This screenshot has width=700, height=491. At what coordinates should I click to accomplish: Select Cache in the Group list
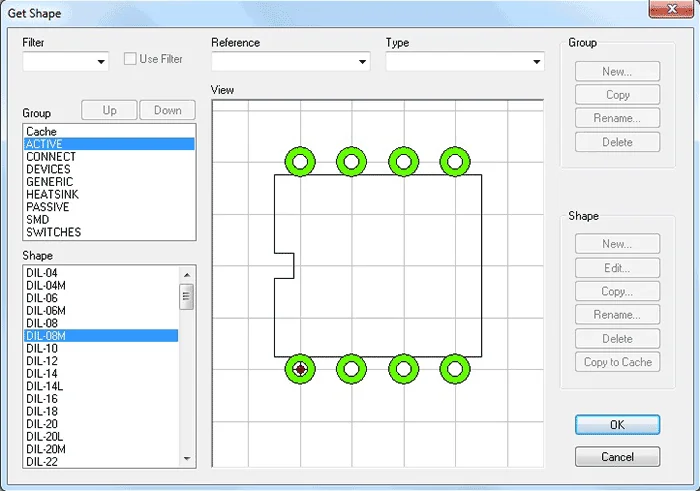[109, 132]
